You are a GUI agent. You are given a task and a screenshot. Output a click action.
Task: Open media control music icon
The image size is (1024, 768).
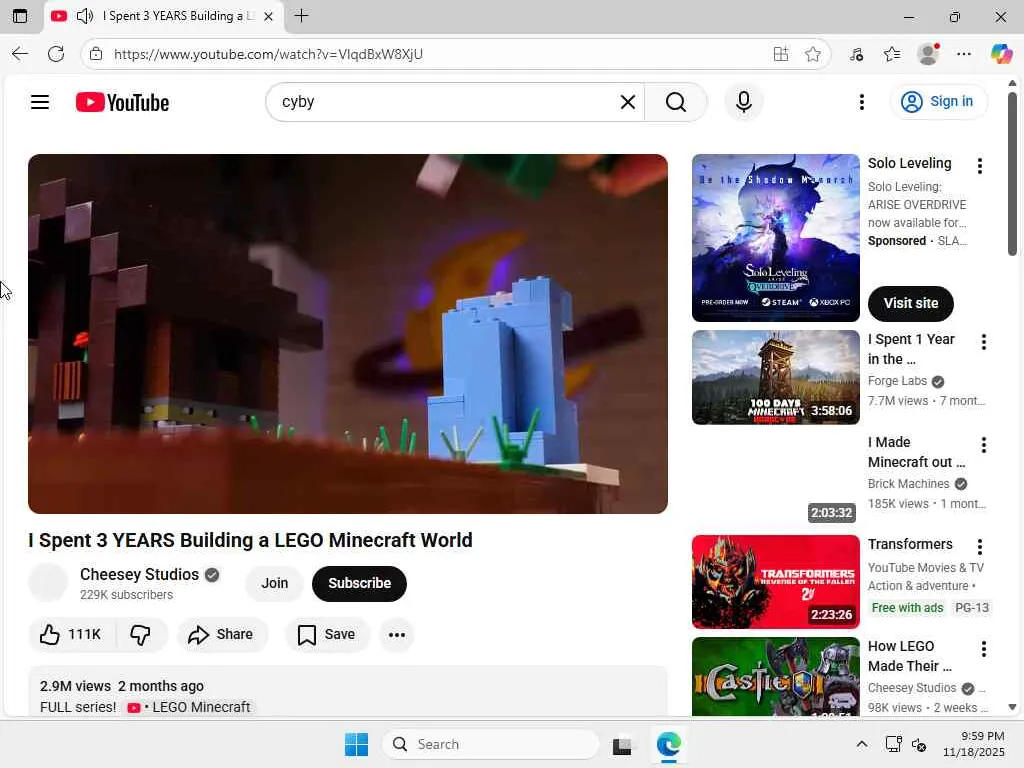pyautogui.click(x=856, y=54)
